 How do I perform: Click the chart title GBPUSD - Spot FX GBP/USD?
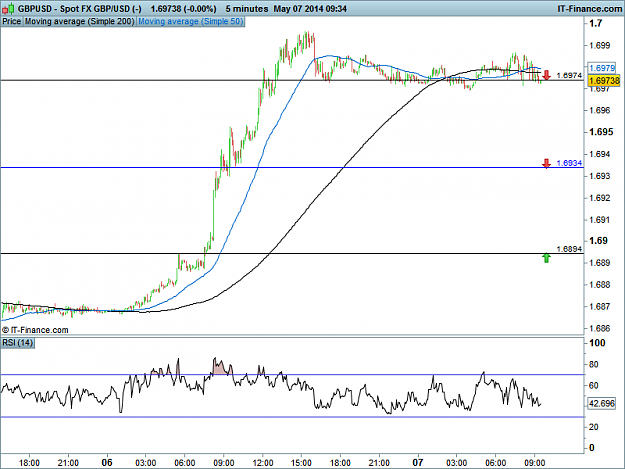coord(79,8)
